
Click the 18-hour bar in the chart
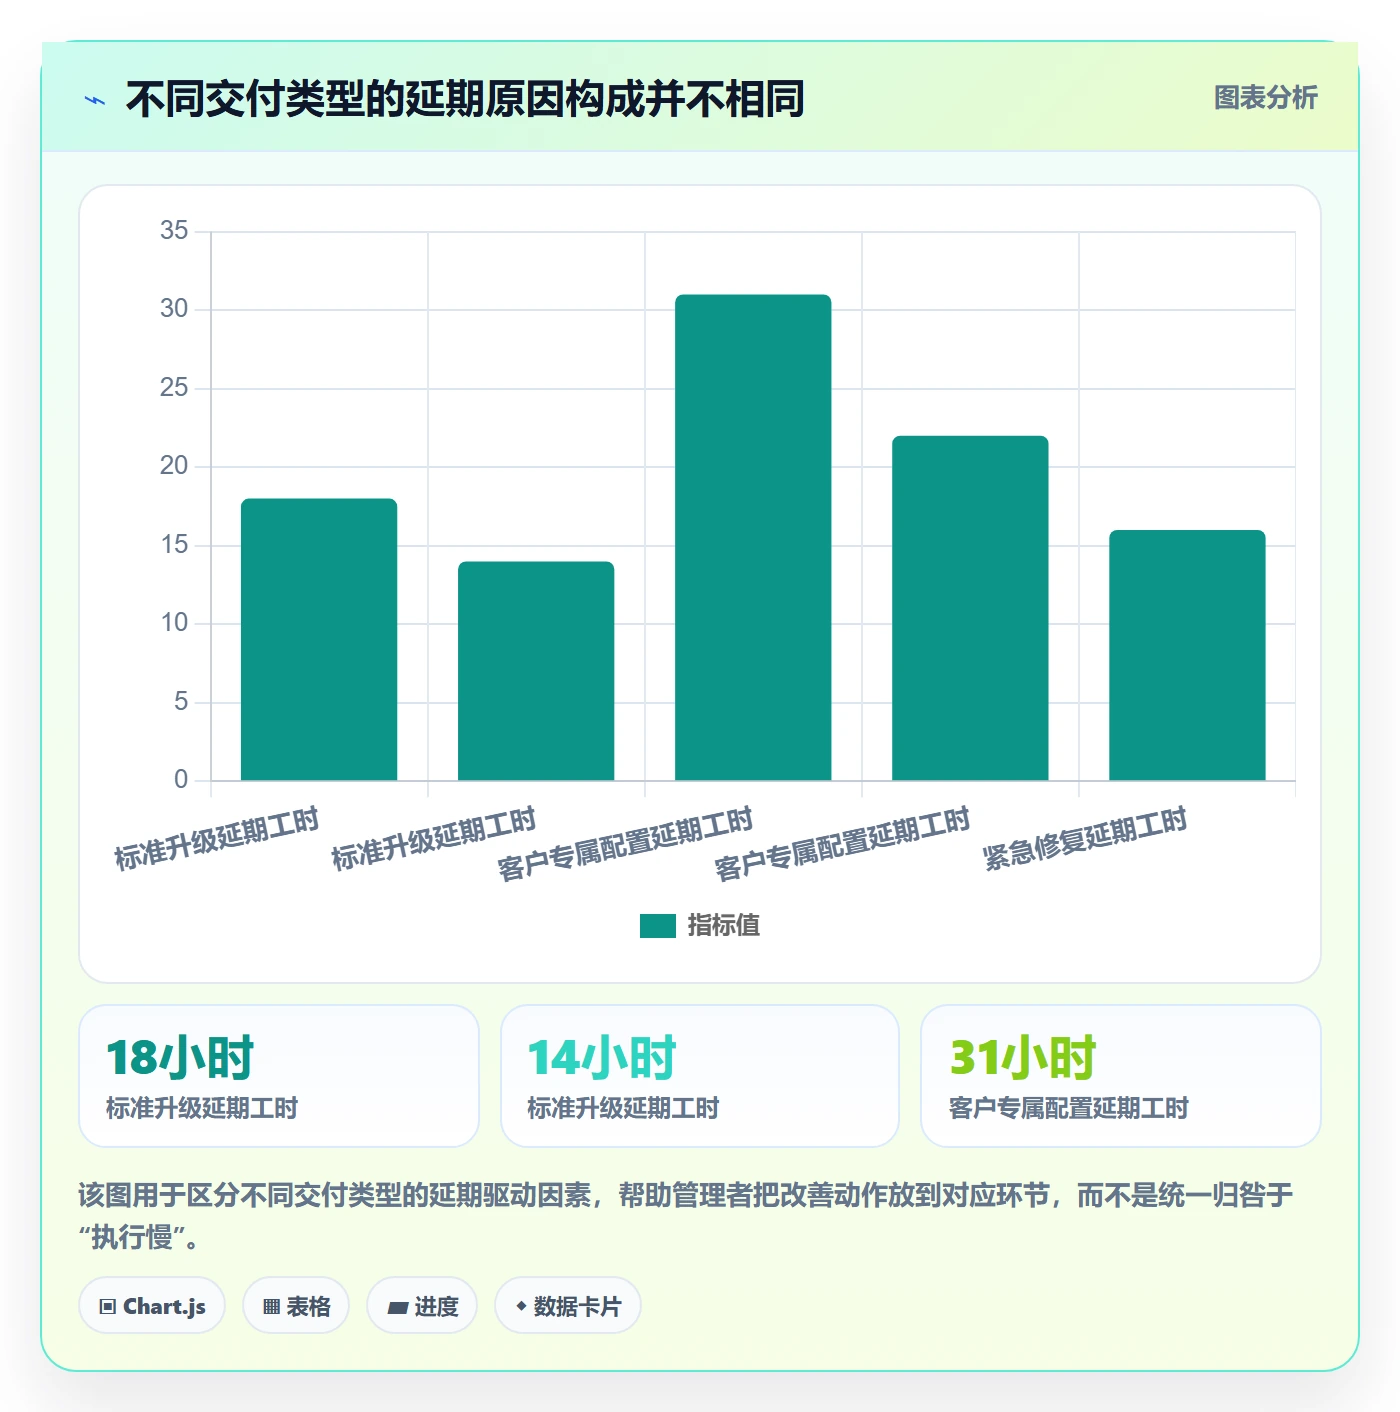tap(319, 639)
